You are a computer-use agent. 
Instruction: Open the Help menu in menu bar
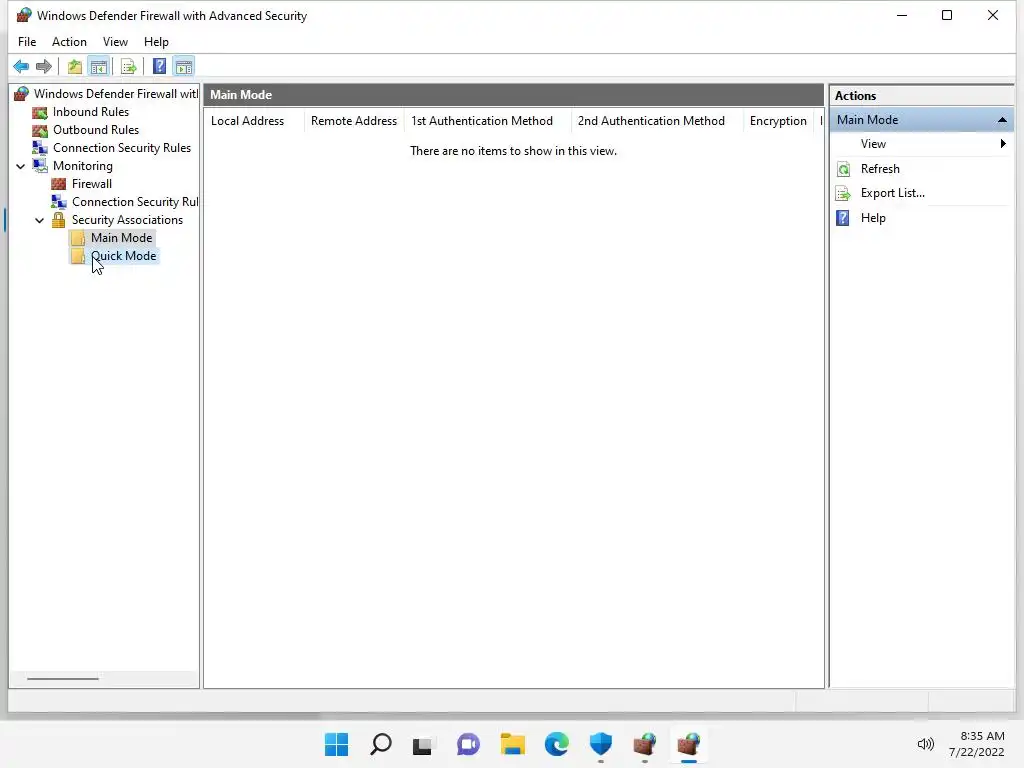click(156, 42)
